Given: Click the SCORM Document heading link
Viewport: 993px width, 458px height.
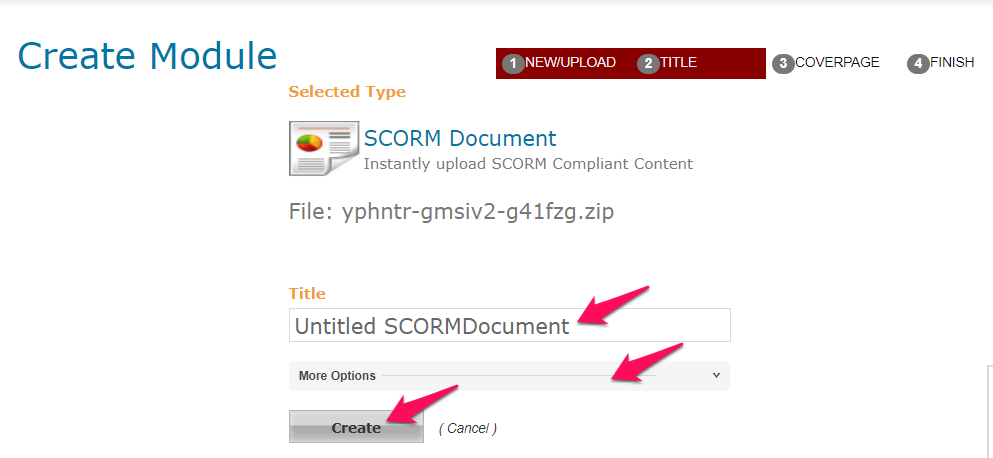Looking at the screenshot, I should 460,138.
